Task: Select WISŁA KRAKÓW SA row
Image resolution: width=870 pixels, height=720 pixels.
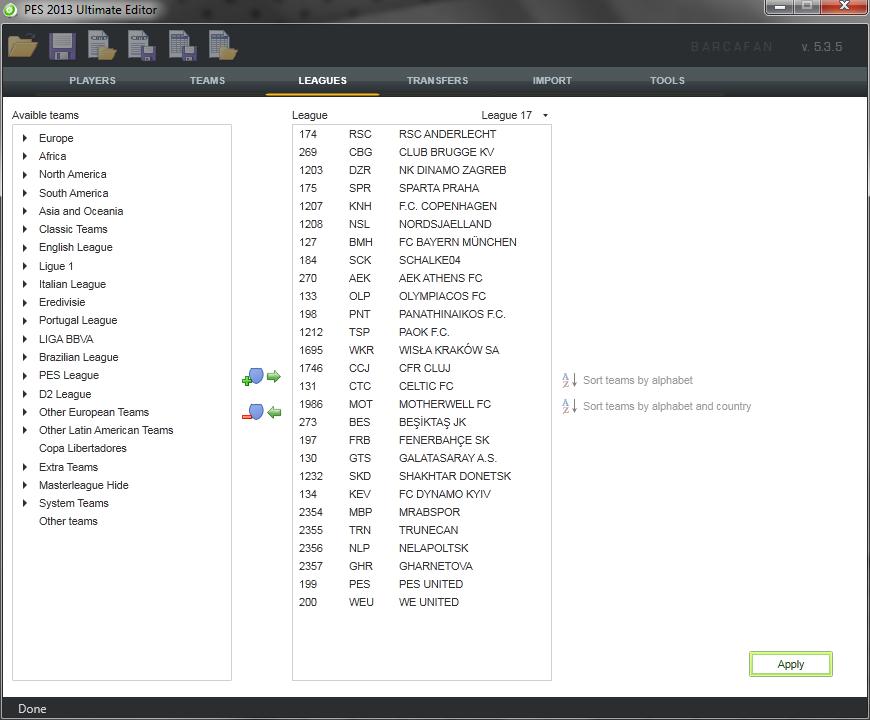Action: click(422, 350)
